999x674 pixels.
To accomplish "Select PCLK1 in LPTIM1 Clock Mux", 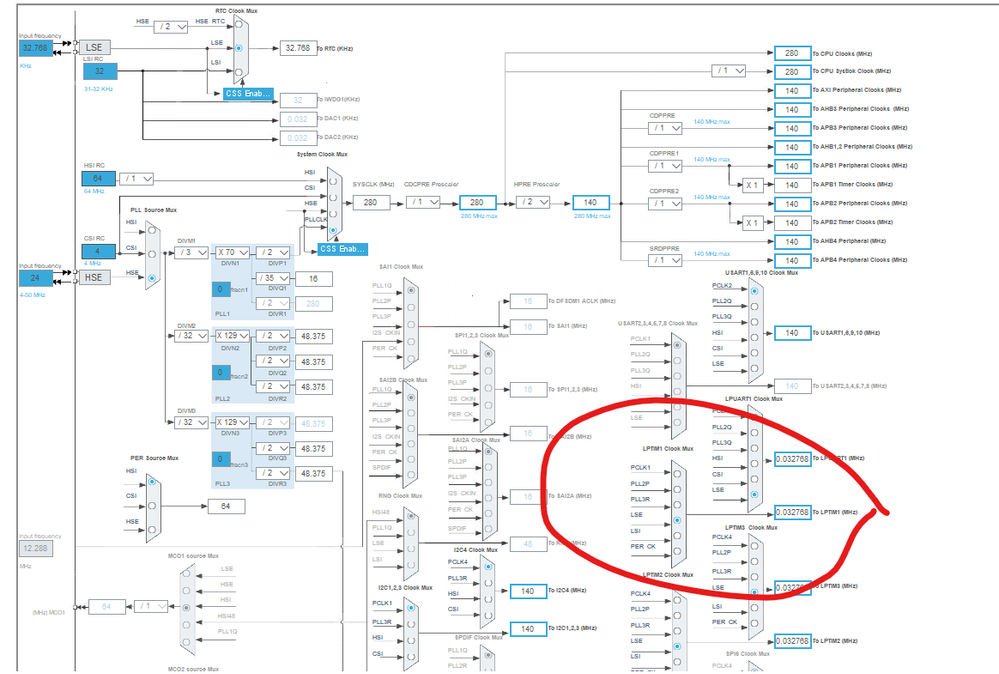I will click(677, 473).
